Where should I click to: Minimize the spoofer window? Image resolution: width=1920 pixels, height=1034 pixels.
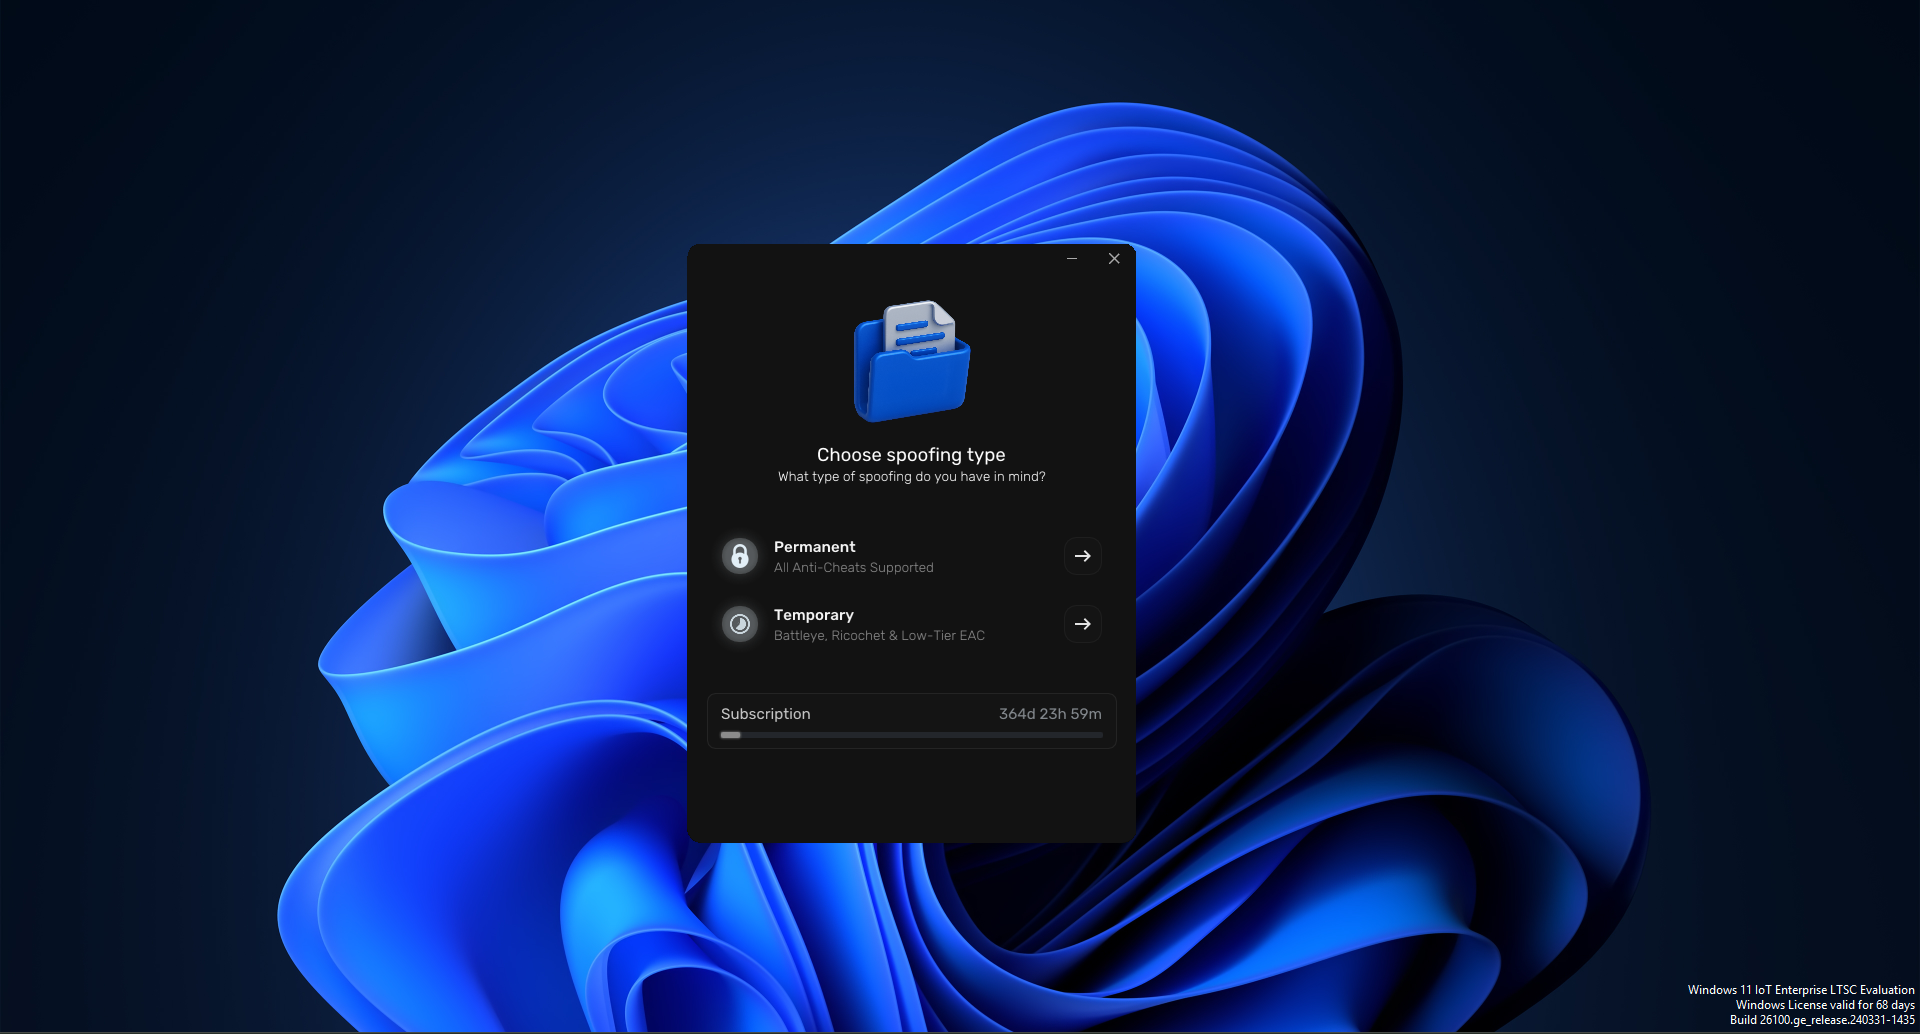(1072, 259)
